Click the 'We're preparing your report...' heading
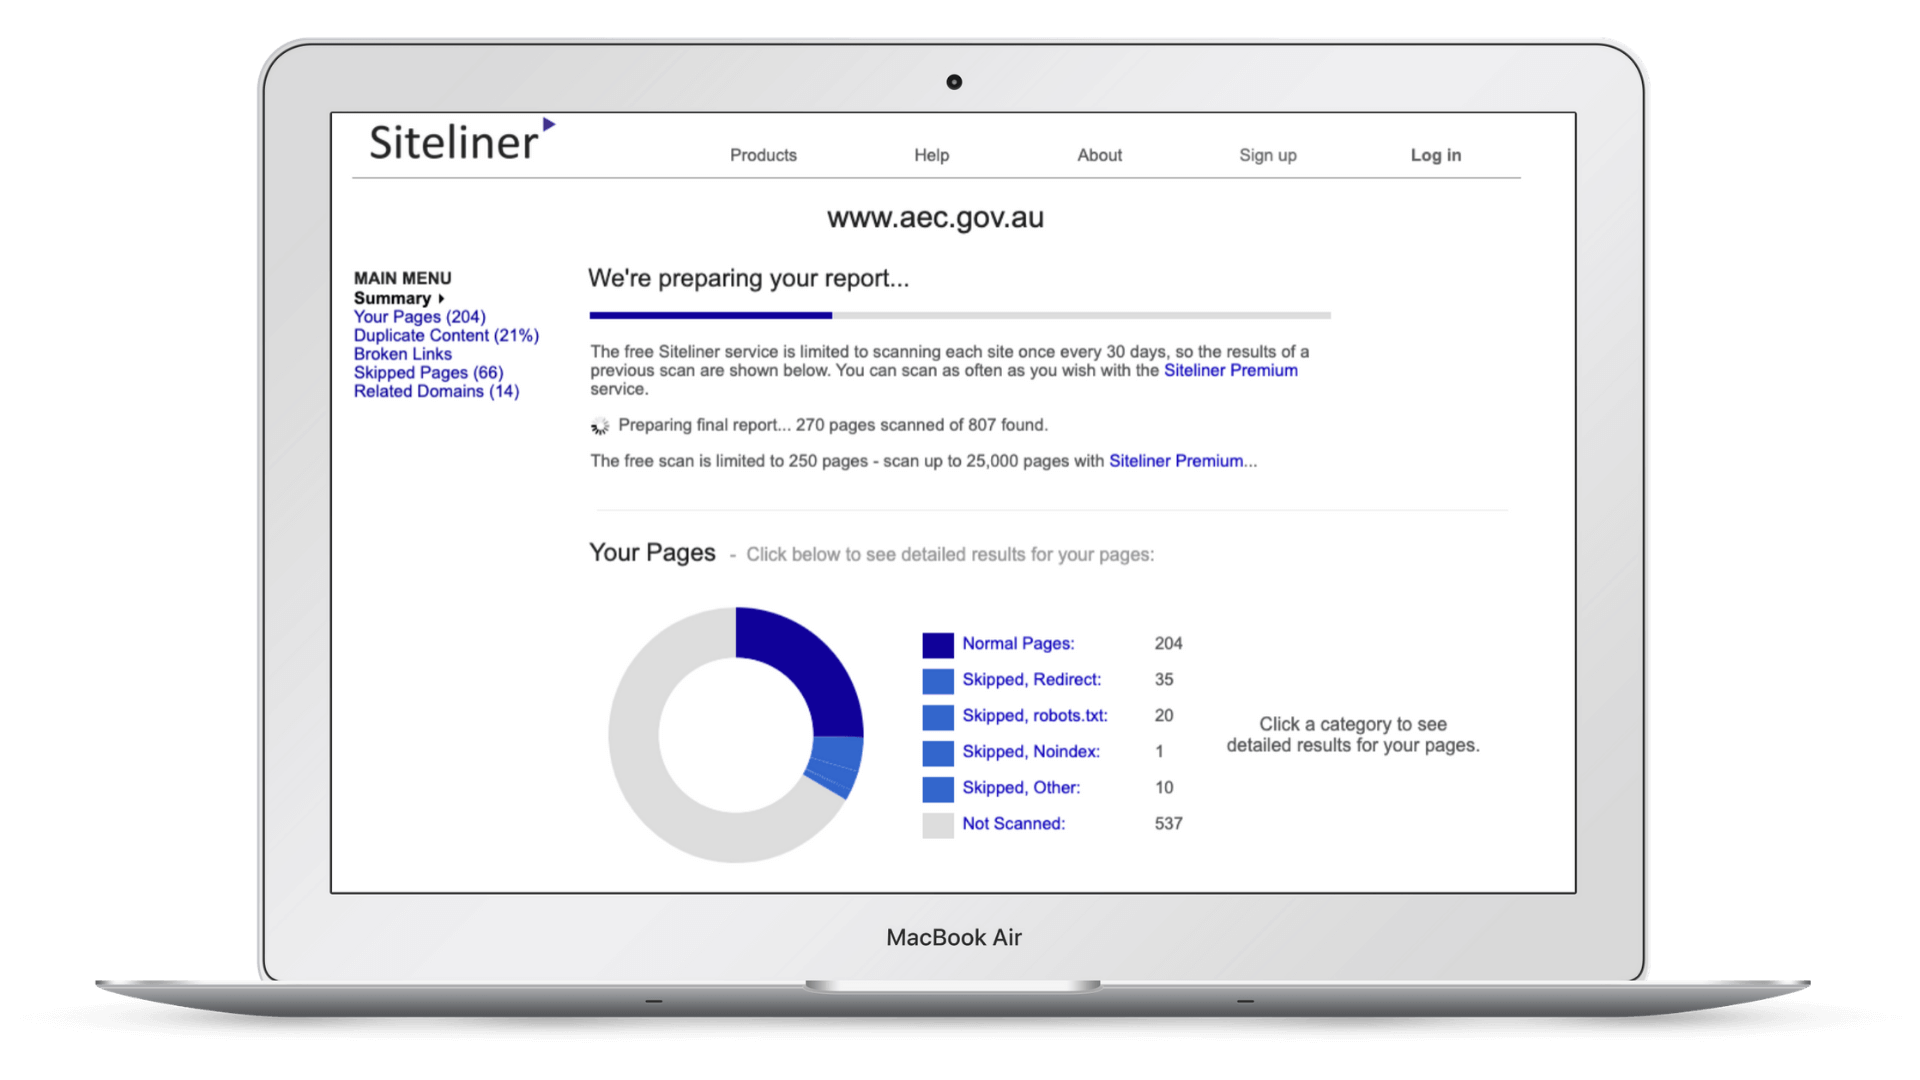The width and height of the screenshot is (1920, 1080). coord(748,279)
